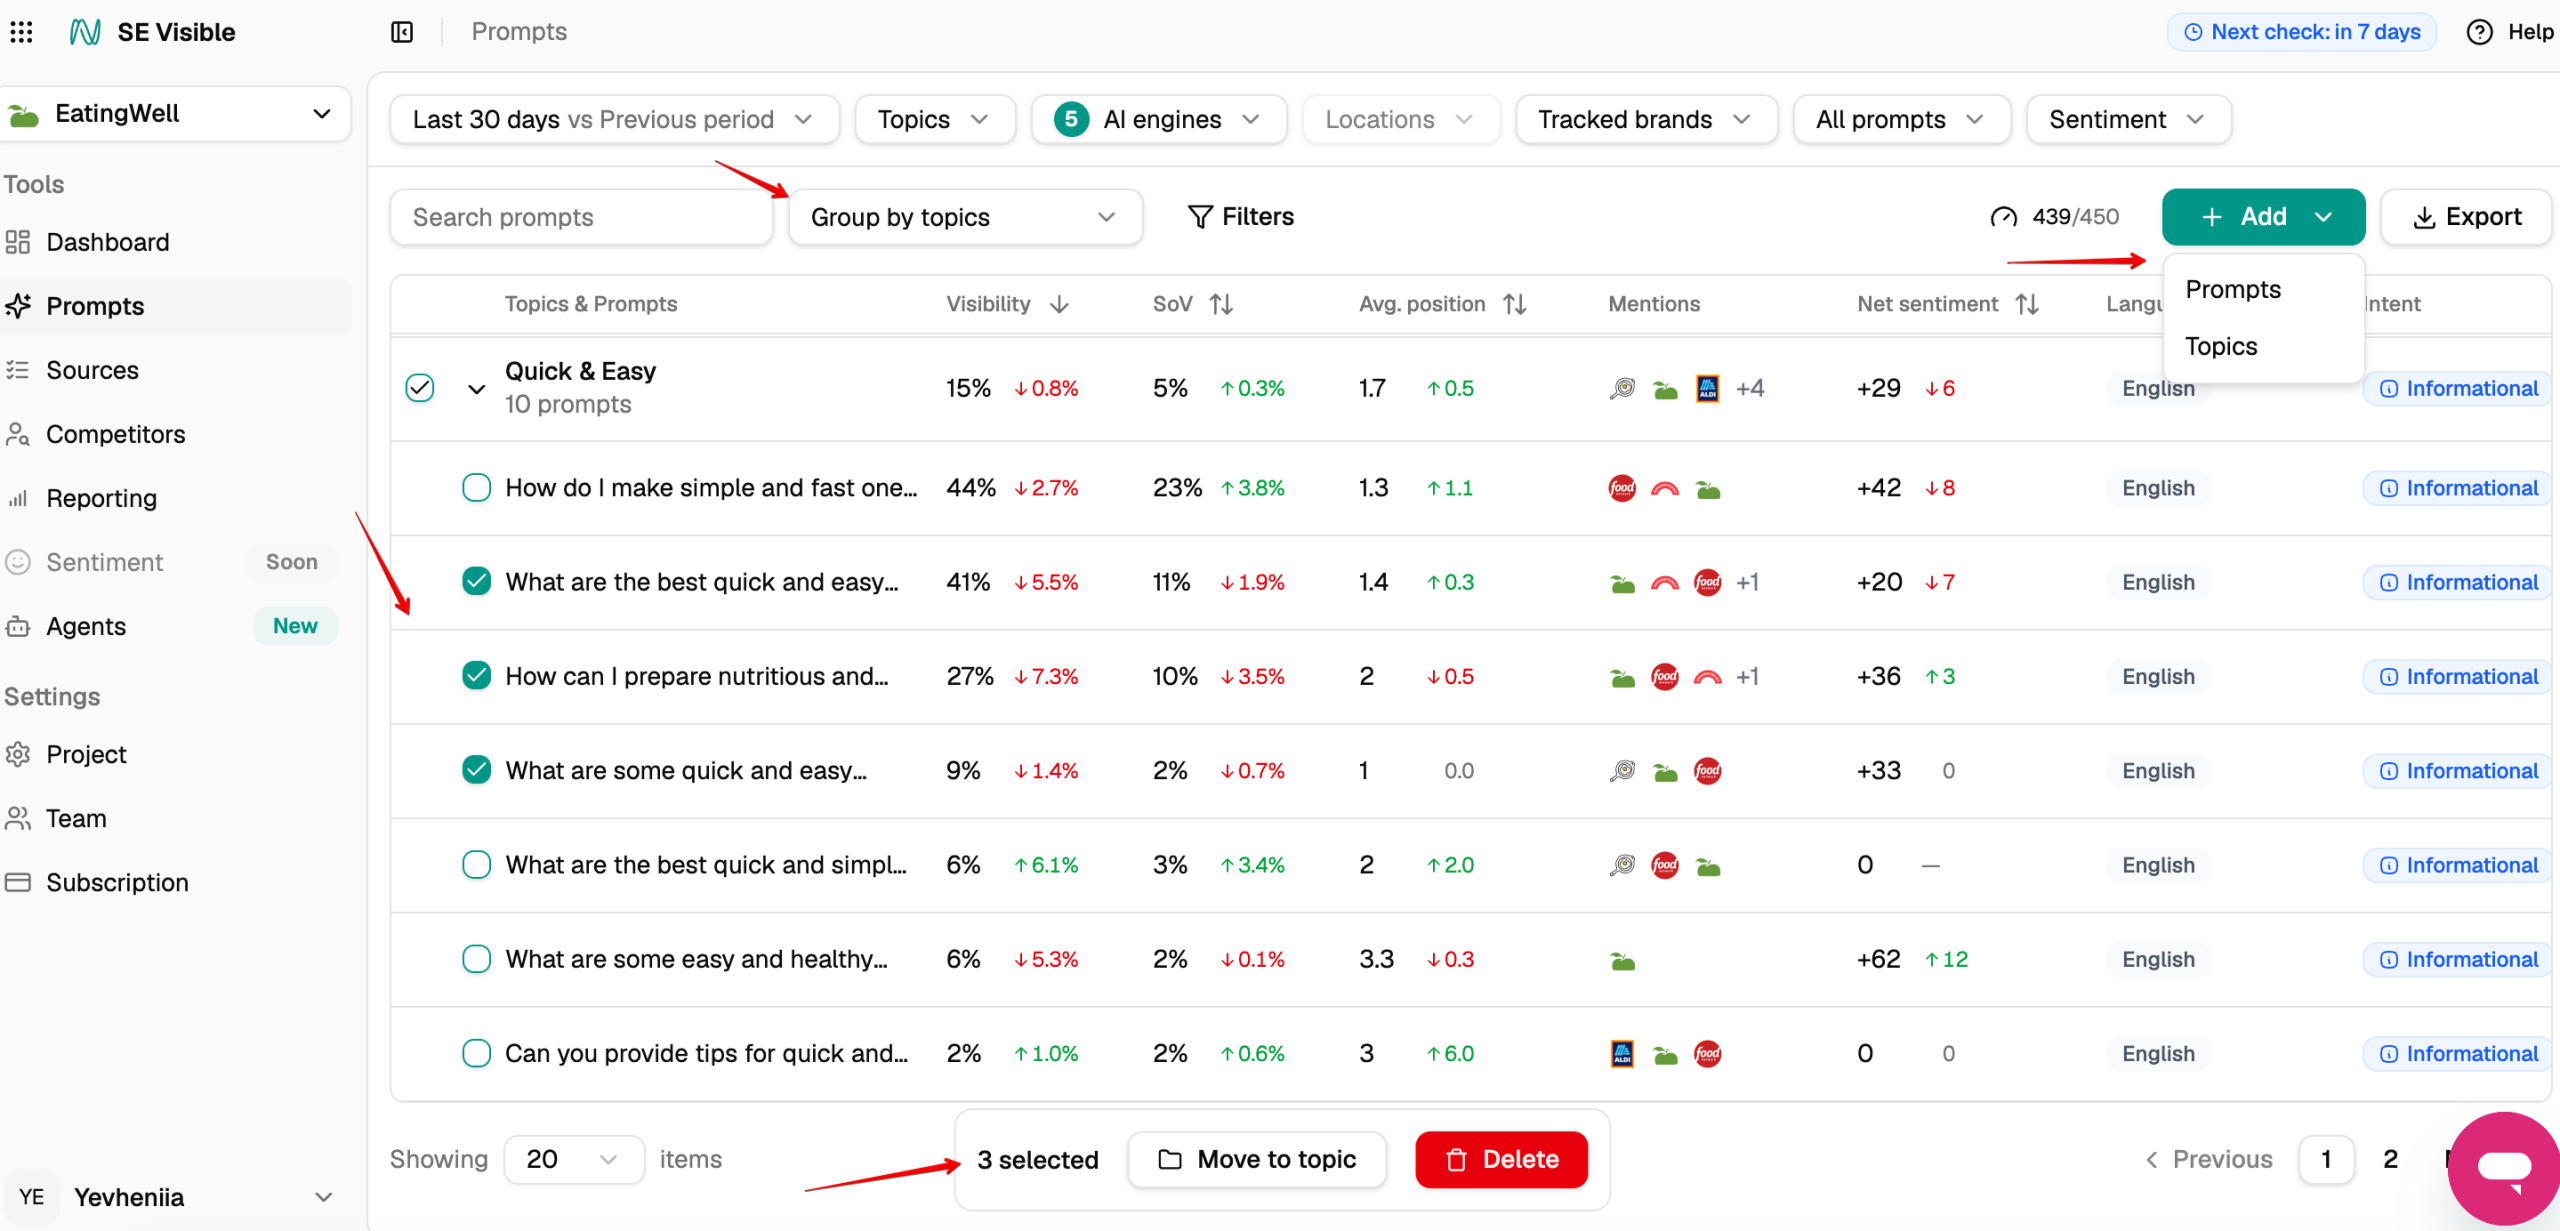This screenshot has height=1231, width=2560.
Task: Click the Move to topic button
Action: [1257, 1160]
